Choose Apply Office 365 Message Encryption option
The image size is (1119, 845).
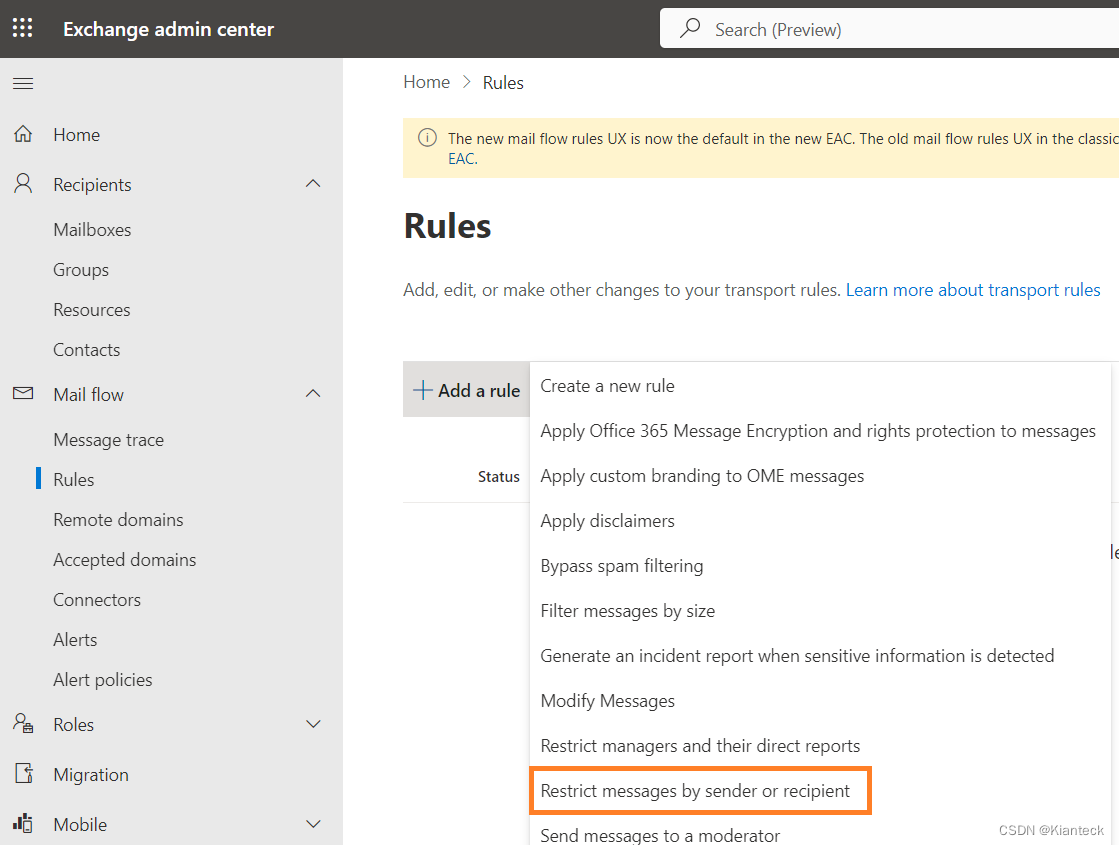pyautogui.click(x=820, y=431)
